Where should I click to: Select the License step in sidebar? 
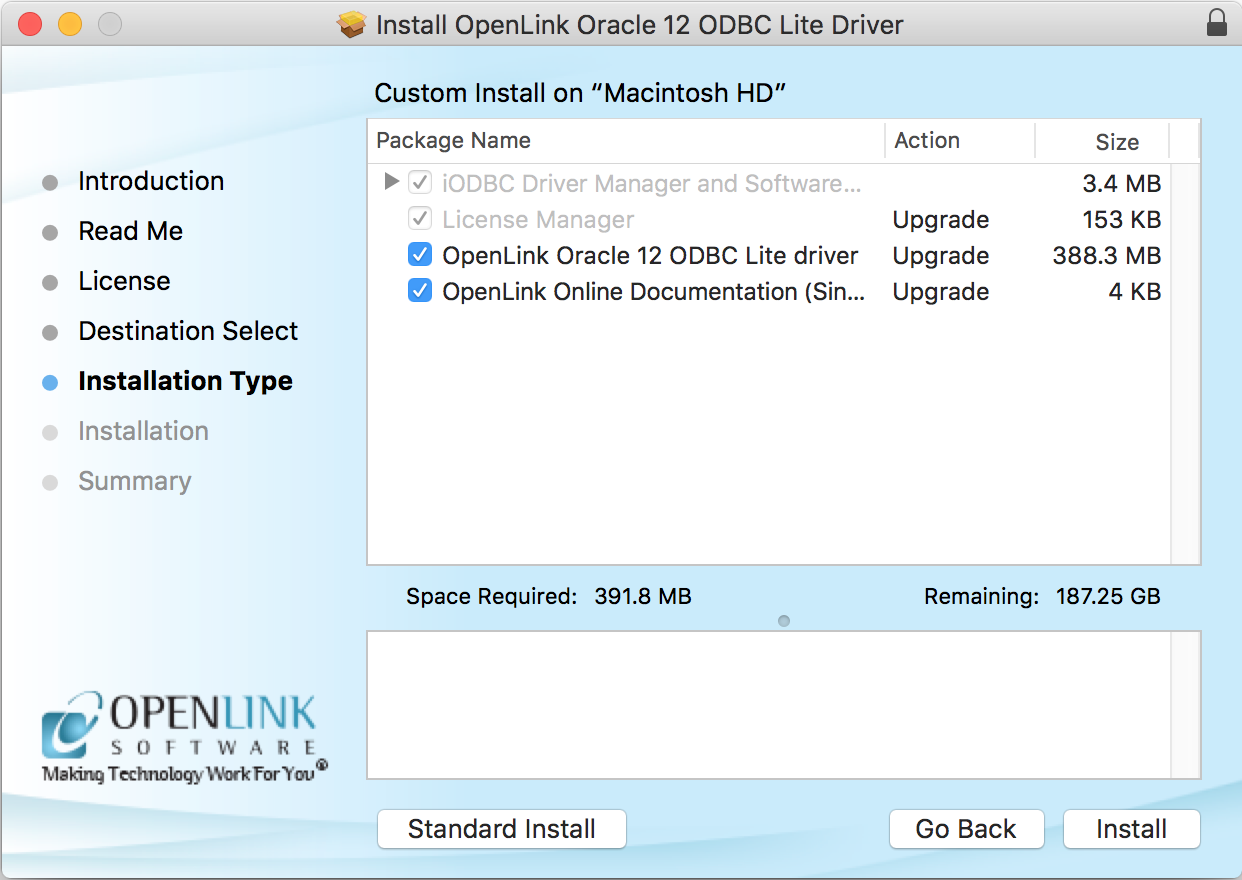tap(124, 281)
